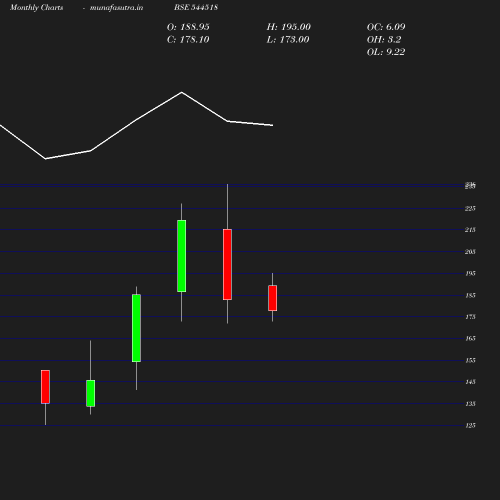Open the munafasutra.in site label
The height and width of the screenshot is (500, 500).
pyautogui.click(x=116, y=8)
